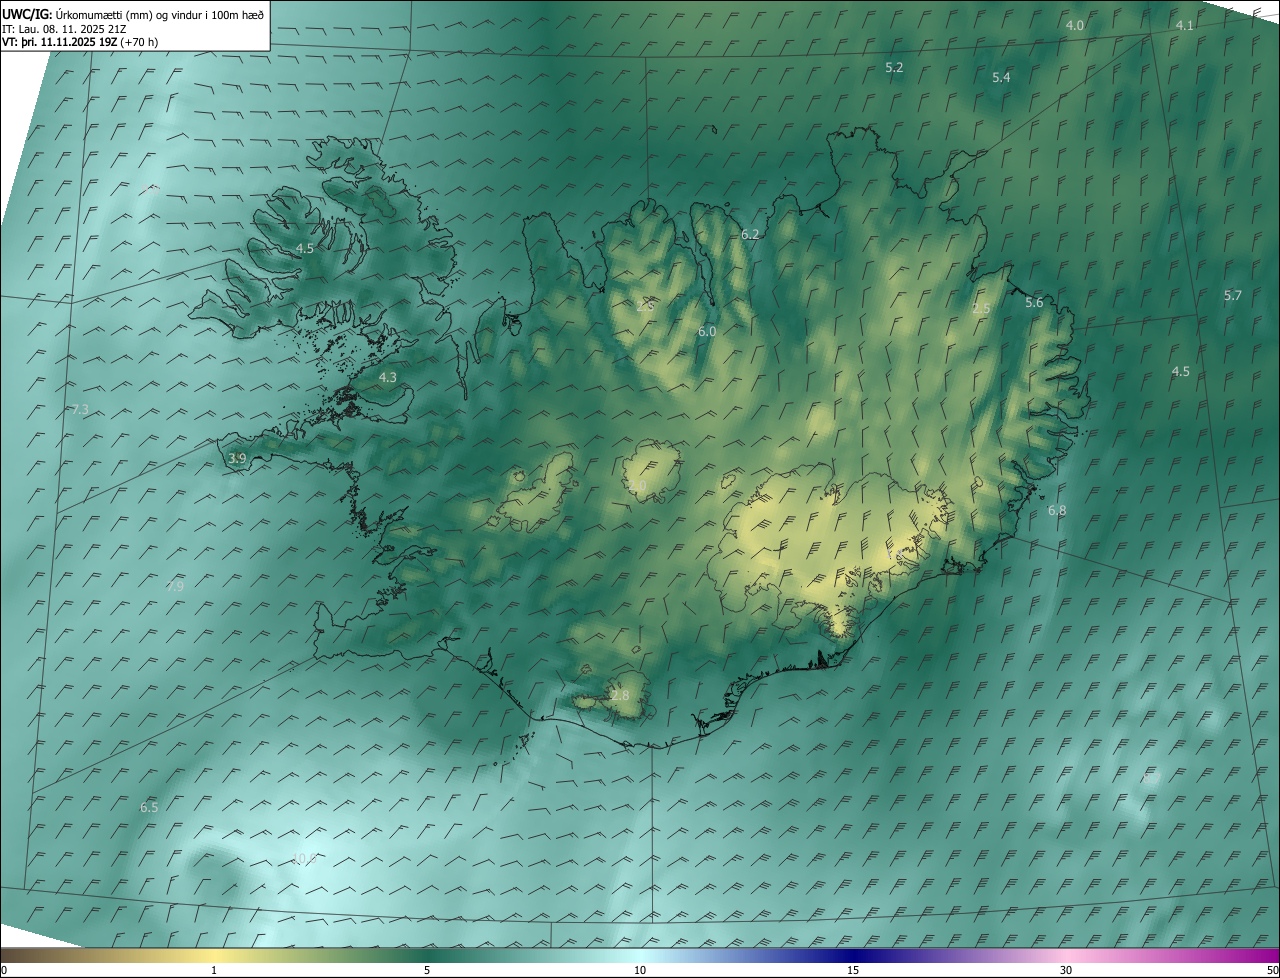Viewport: 1280px width, 978px height.
Task: Click the 3.9 value label
Action: (237, 458)
